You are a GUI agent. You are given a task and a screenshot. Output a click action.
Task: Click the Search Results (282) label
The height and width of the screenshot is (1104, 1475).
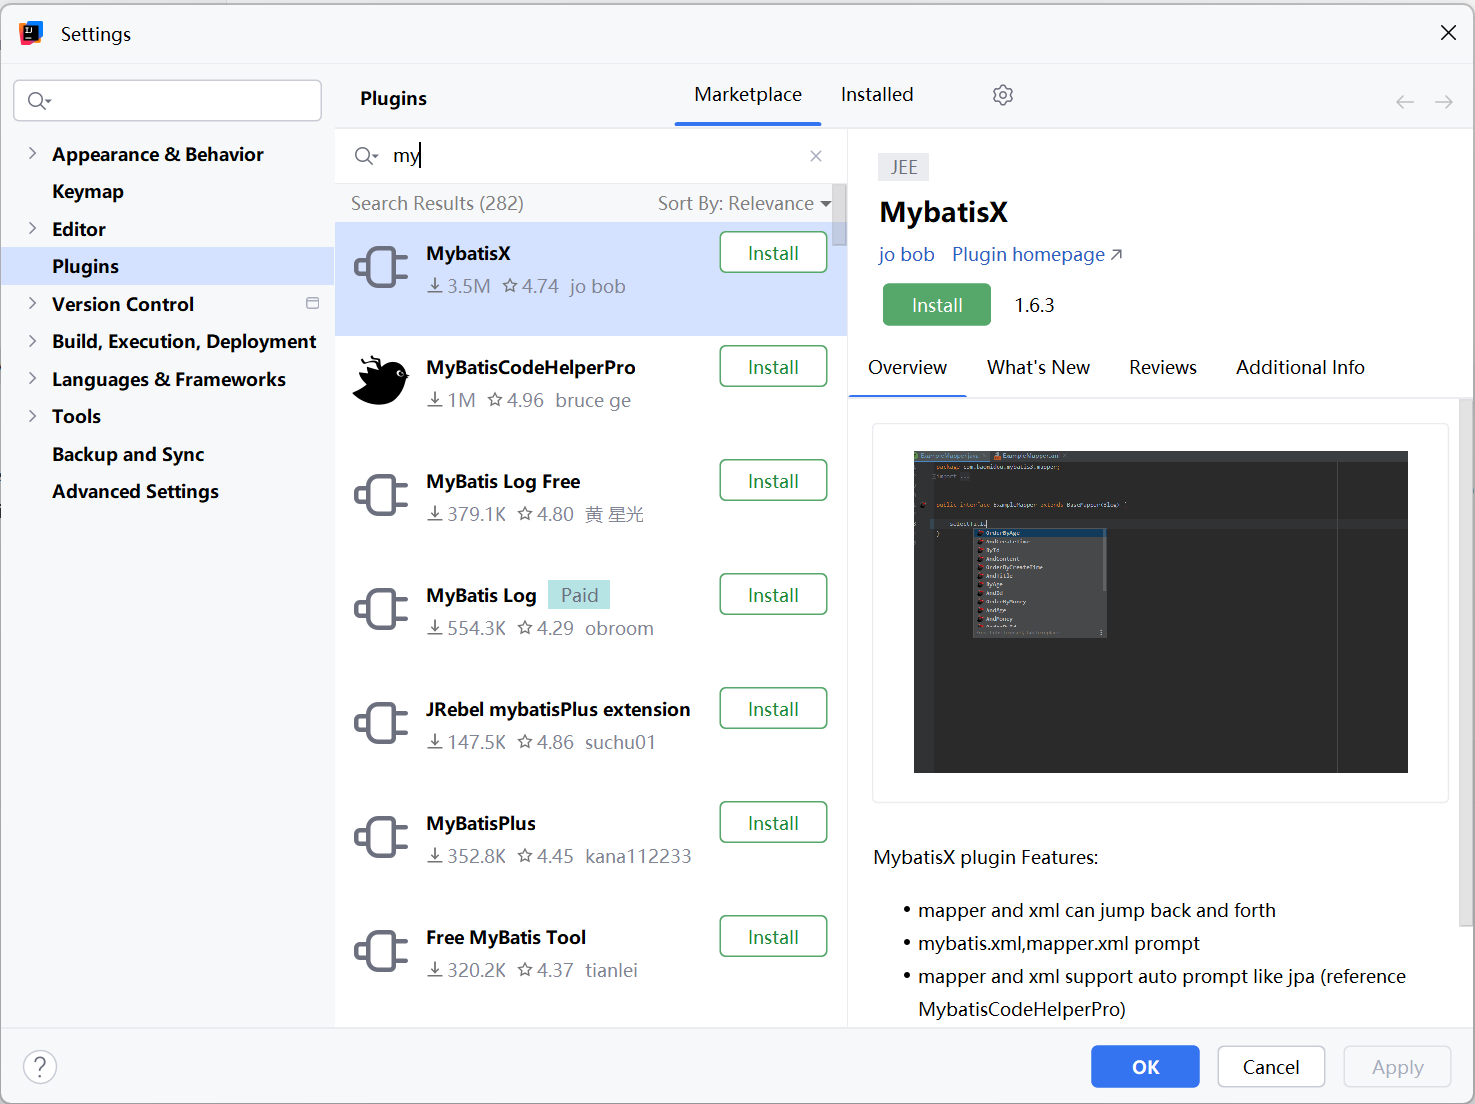tap(437, 203)
